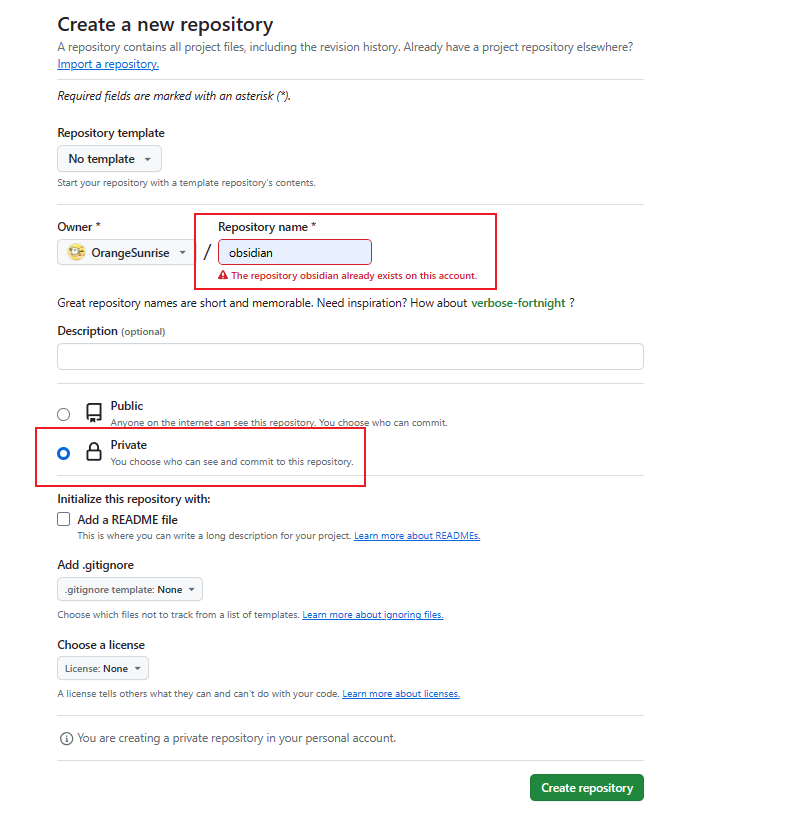Enable the Add a README file checkbox

click(x=64, y=520)
